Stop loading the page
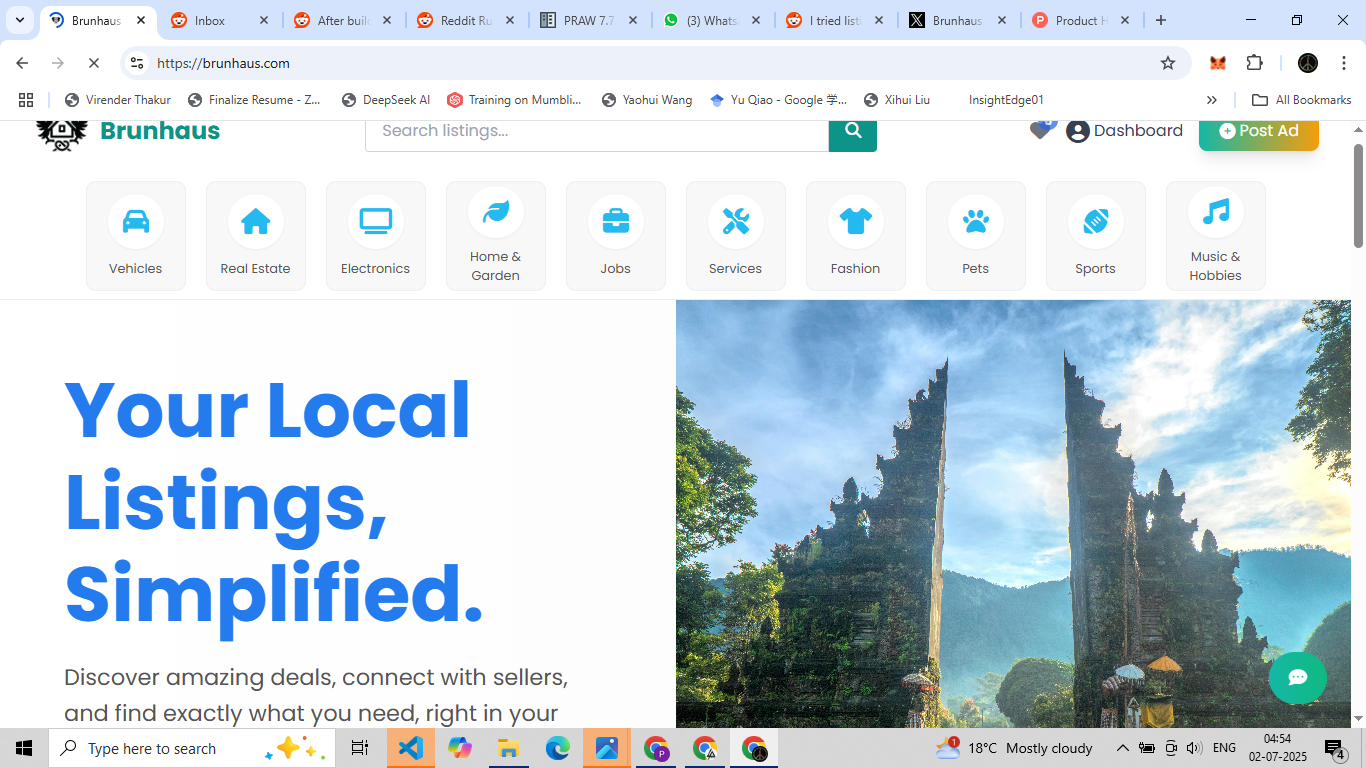This screenshot has width=1366, height=768. (93, 63)
